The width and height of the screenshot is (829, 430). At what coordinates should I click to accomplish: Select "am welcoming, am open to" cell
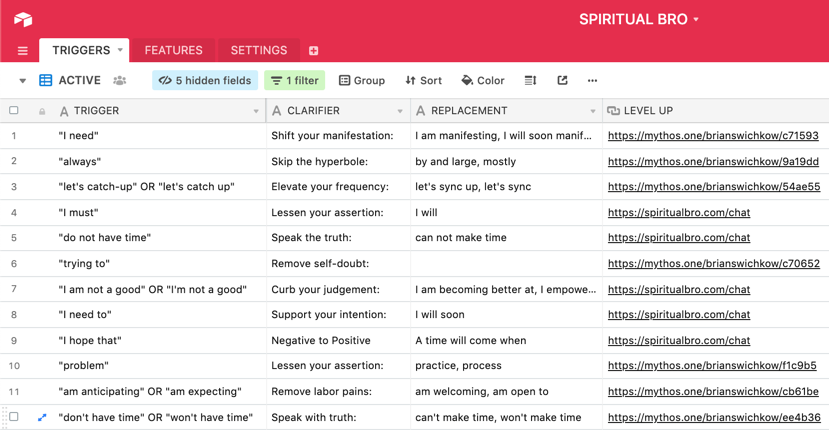(x=506, y=391)
